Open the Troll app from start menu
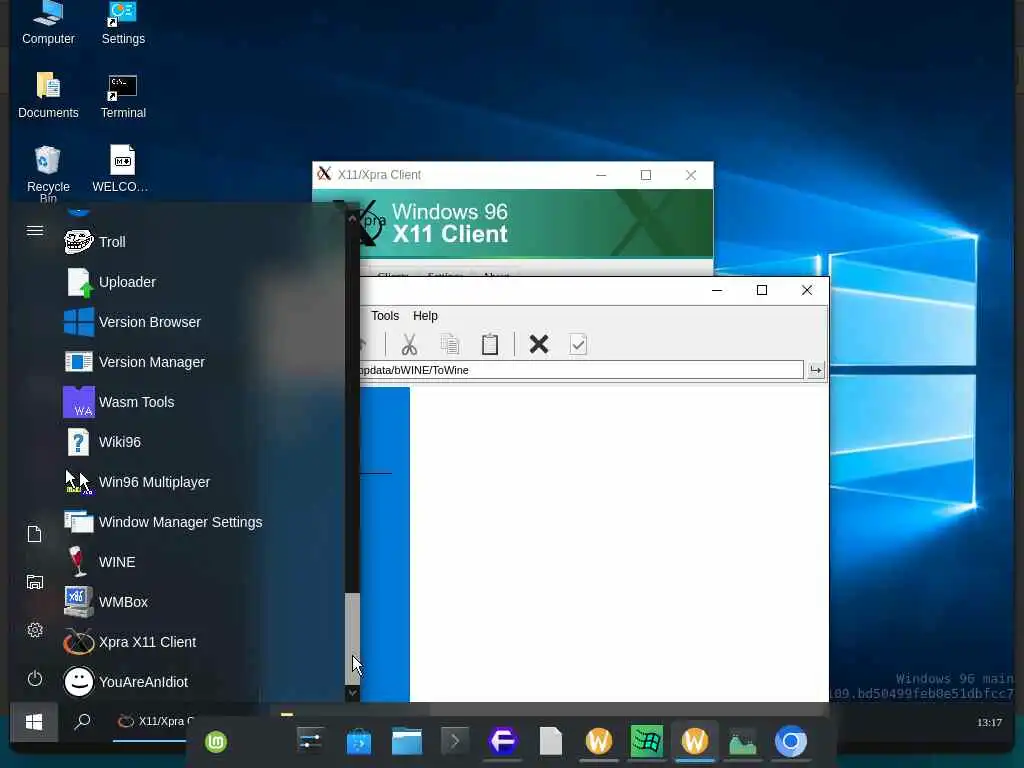 pos(95,242)
